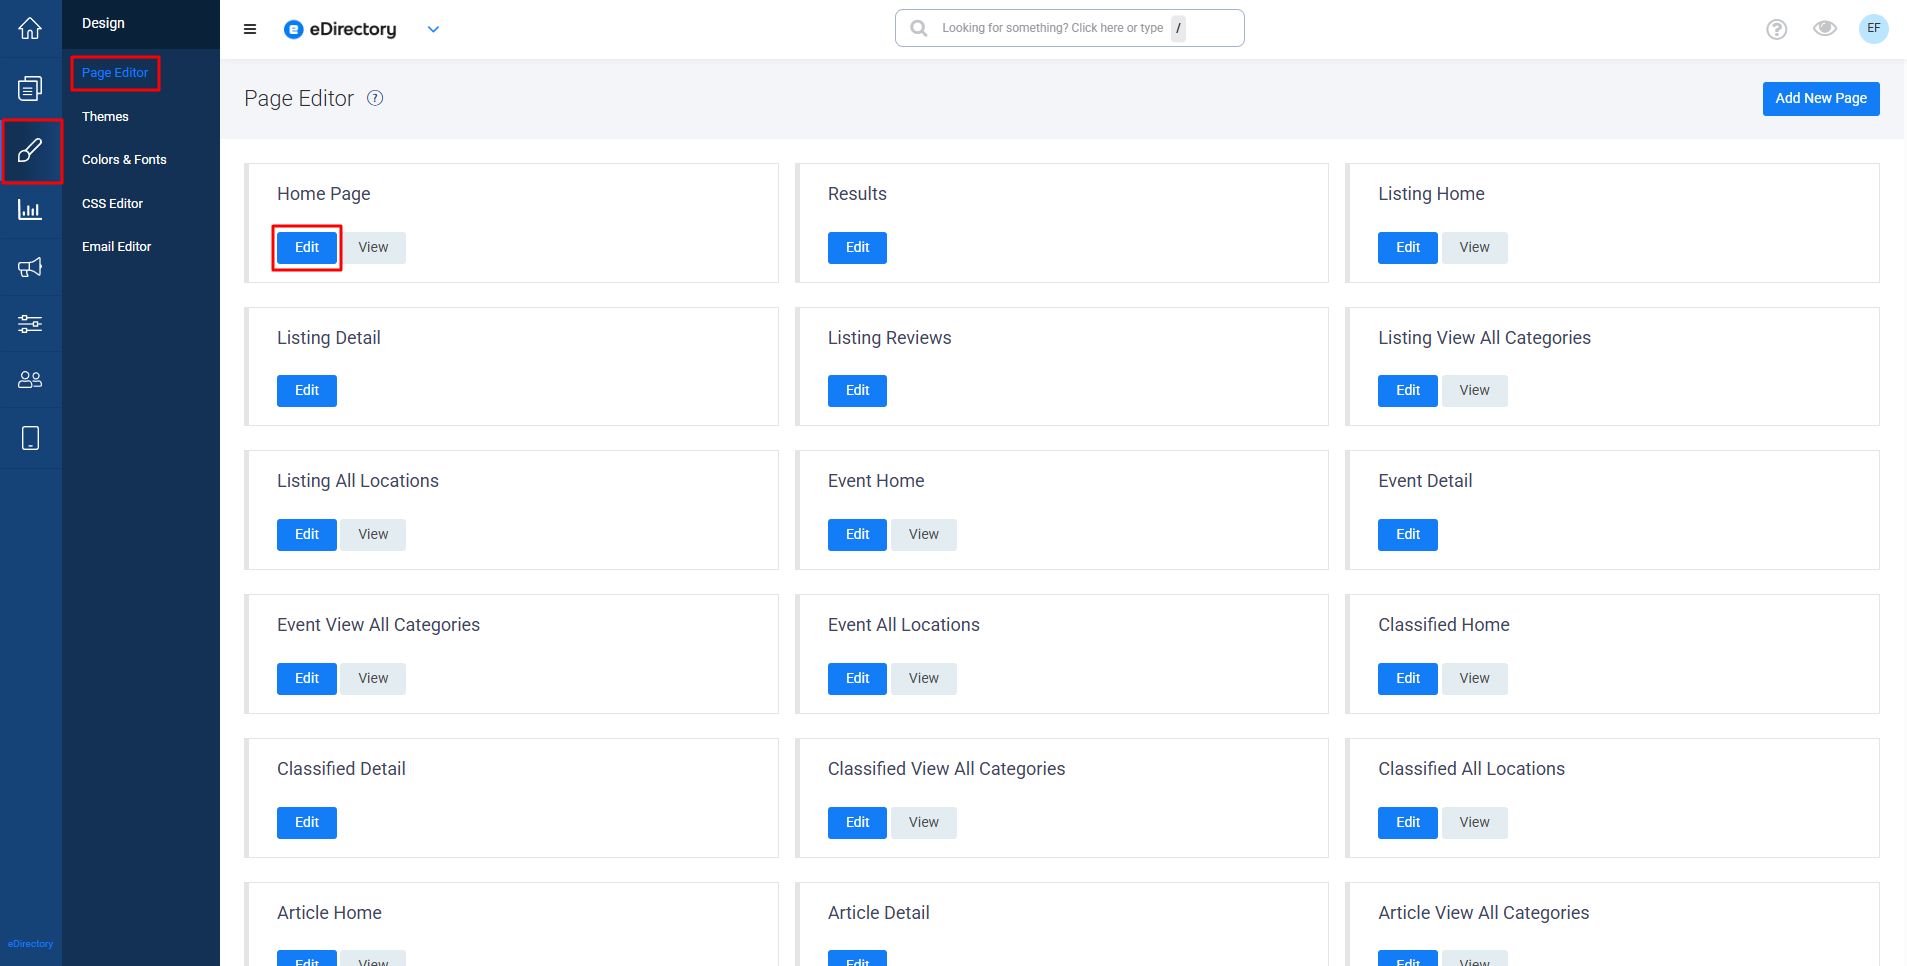
Task: Edit the Event Detail page
Action: [x=1408, y=535]
